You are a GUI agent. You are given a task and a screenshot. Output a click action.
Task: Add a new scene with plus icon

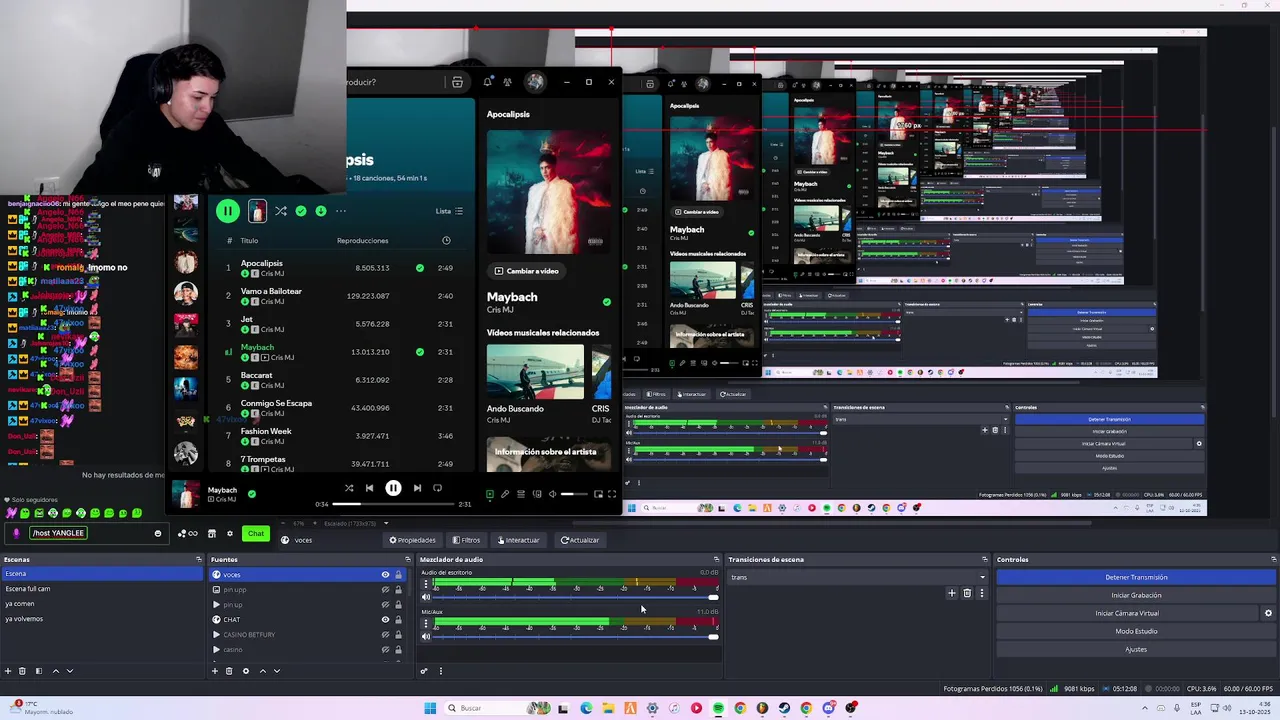pyautogui.click(x=8, y=671)
